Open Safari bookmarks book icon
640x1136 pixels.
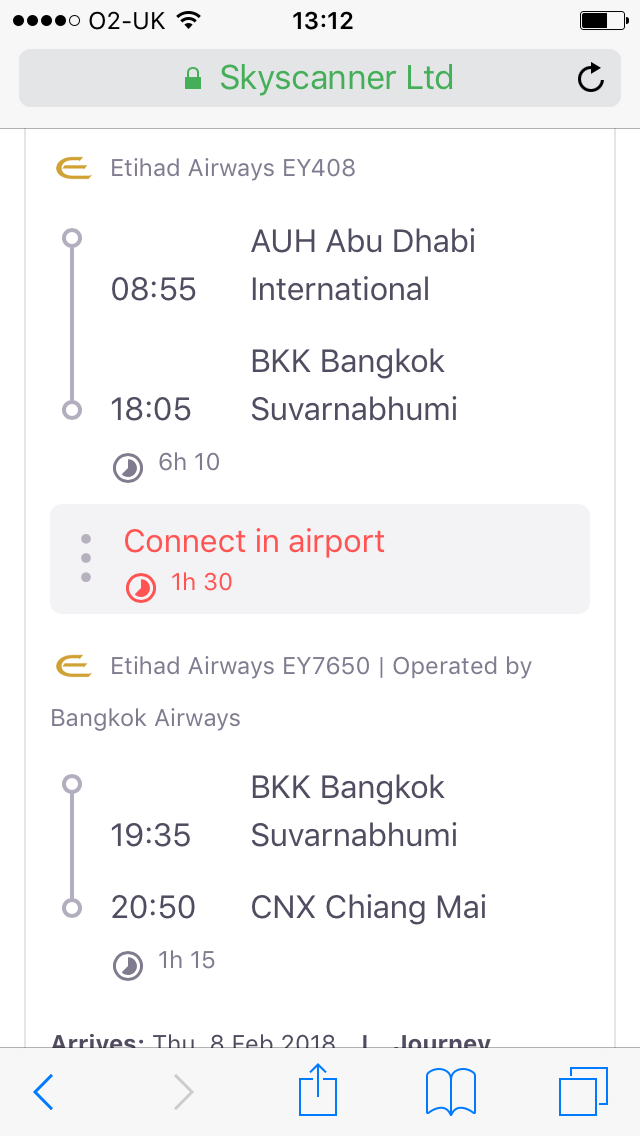click(451, 1092)
